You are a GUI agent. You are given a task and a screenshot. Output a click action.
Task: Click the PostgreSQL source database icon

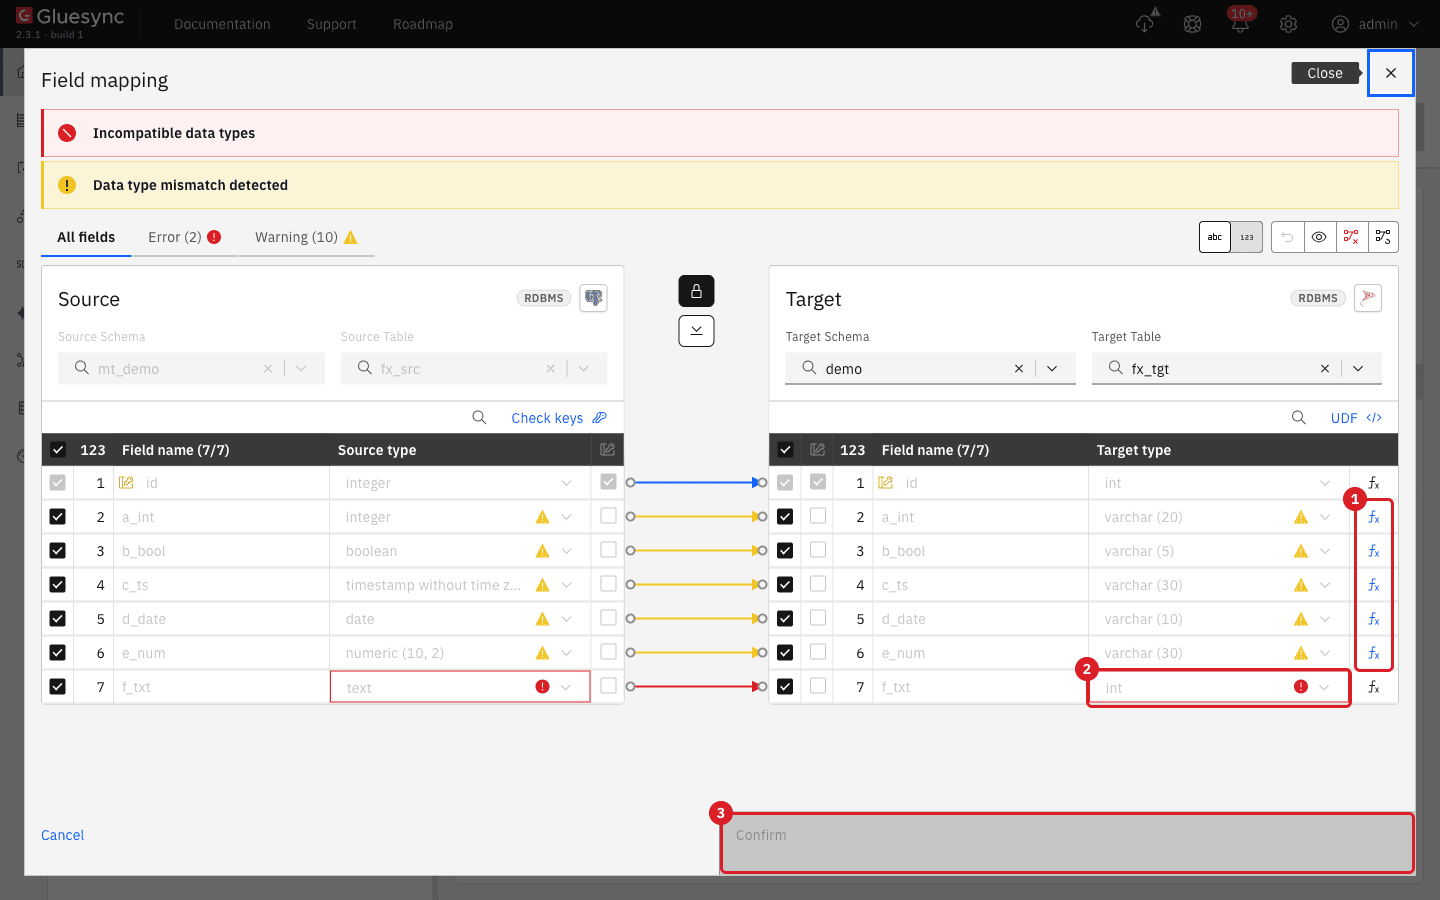[x=594, y=298]
